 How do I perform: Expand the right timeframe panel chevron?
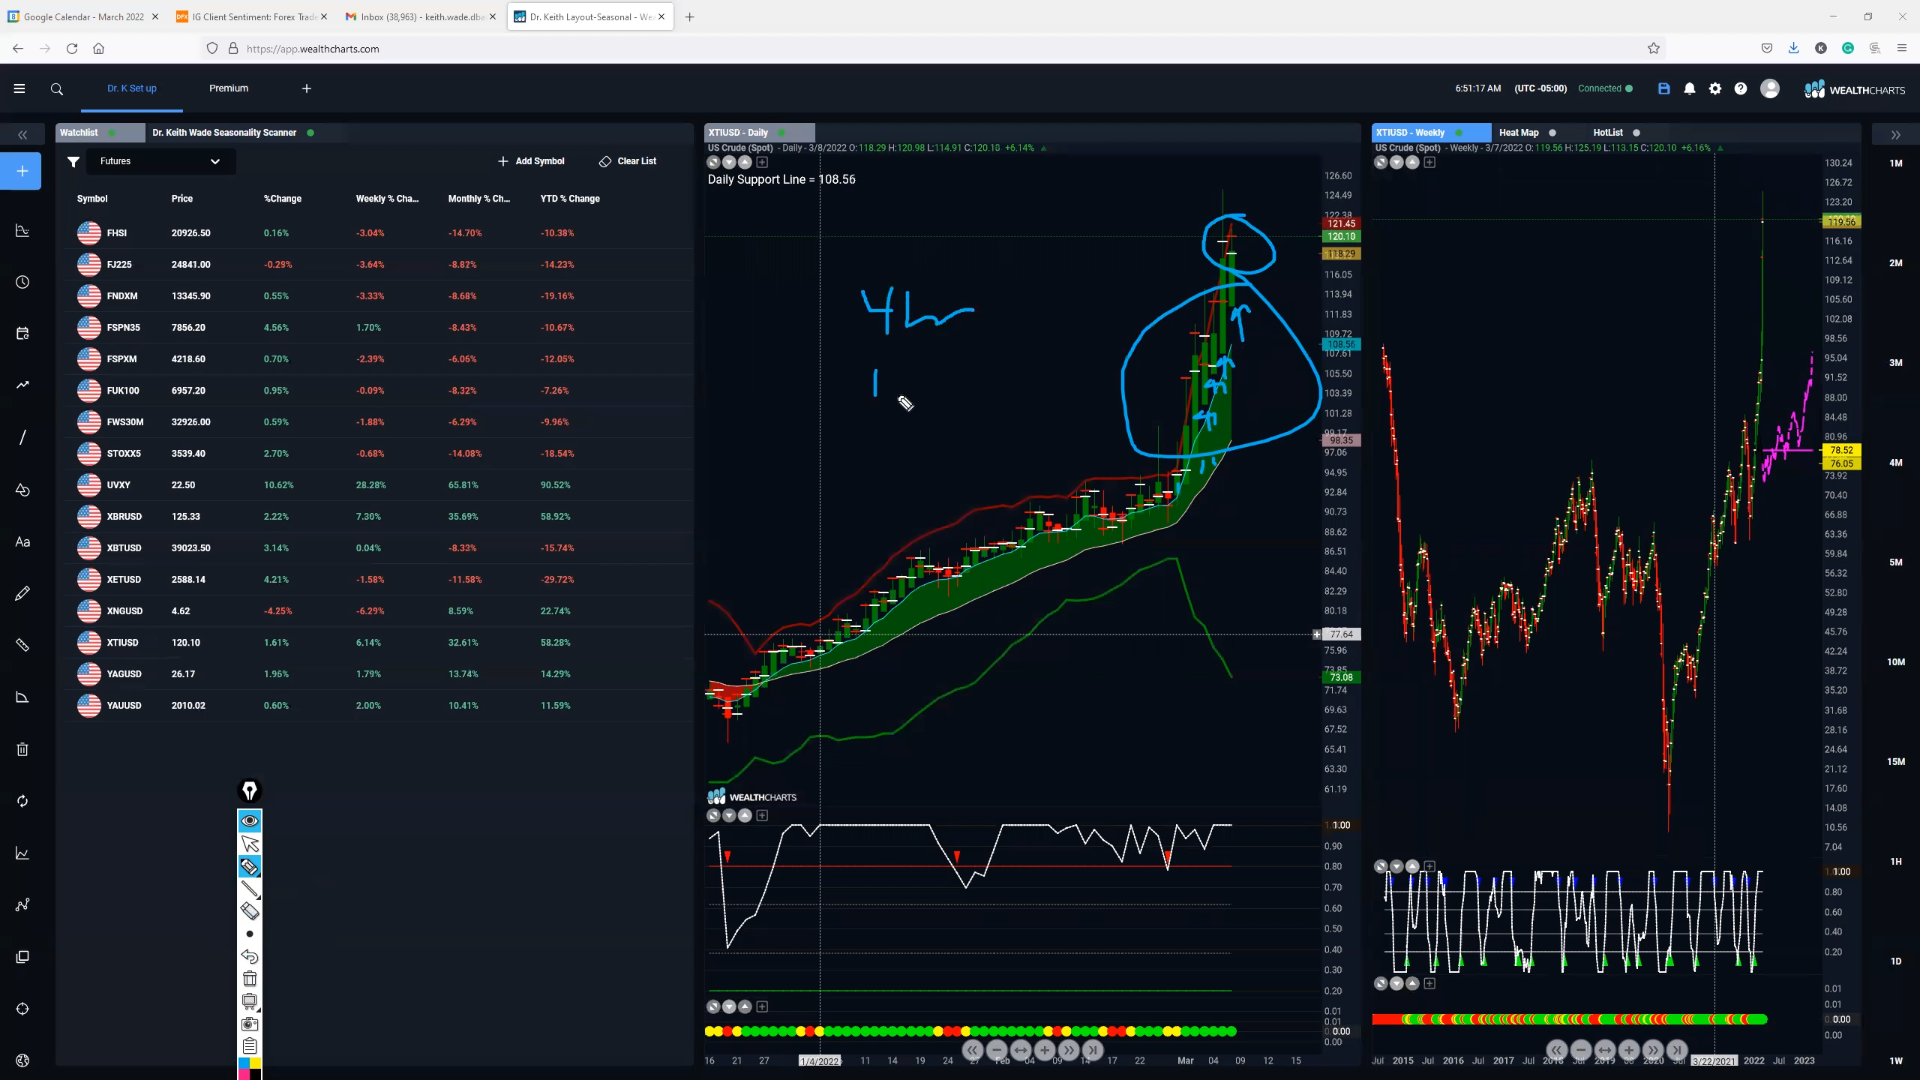1895,135
